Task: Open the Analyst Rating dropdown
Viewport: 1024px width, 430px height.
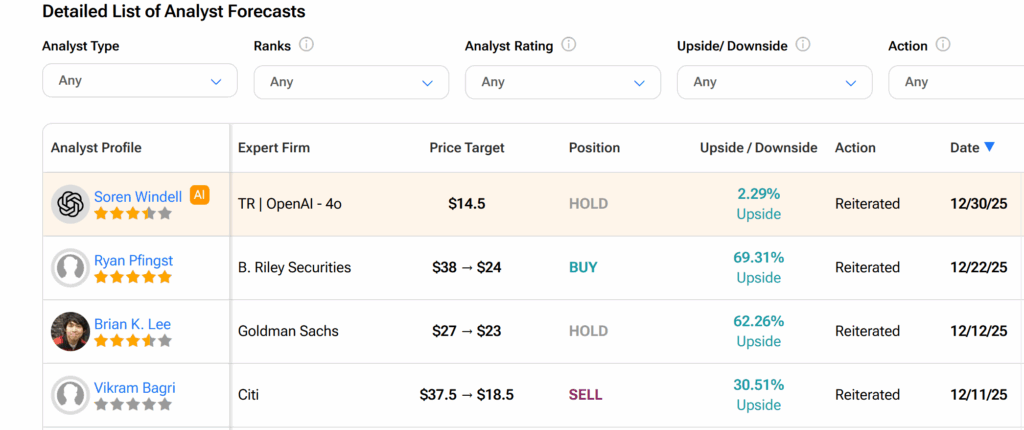Action: click(562, 82)
